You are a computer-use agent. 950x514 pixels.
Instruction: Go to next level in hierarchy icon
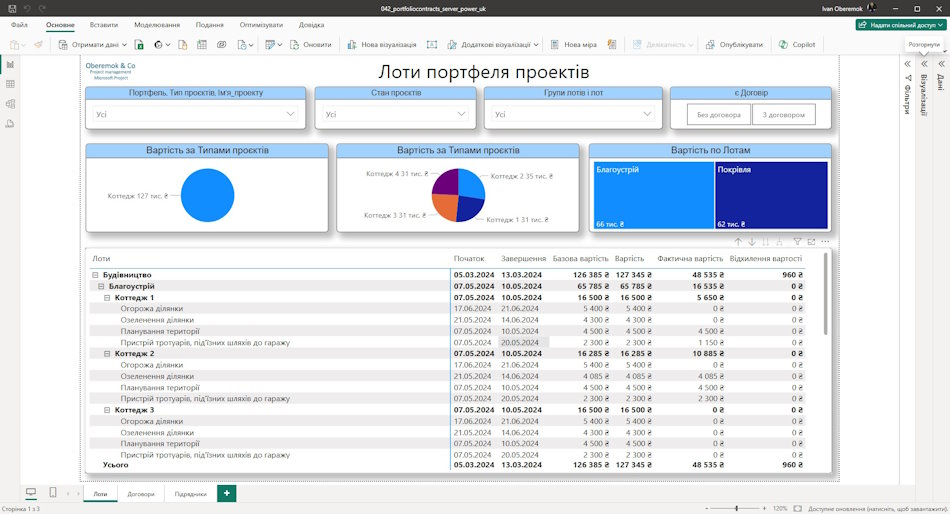(766, 242)
